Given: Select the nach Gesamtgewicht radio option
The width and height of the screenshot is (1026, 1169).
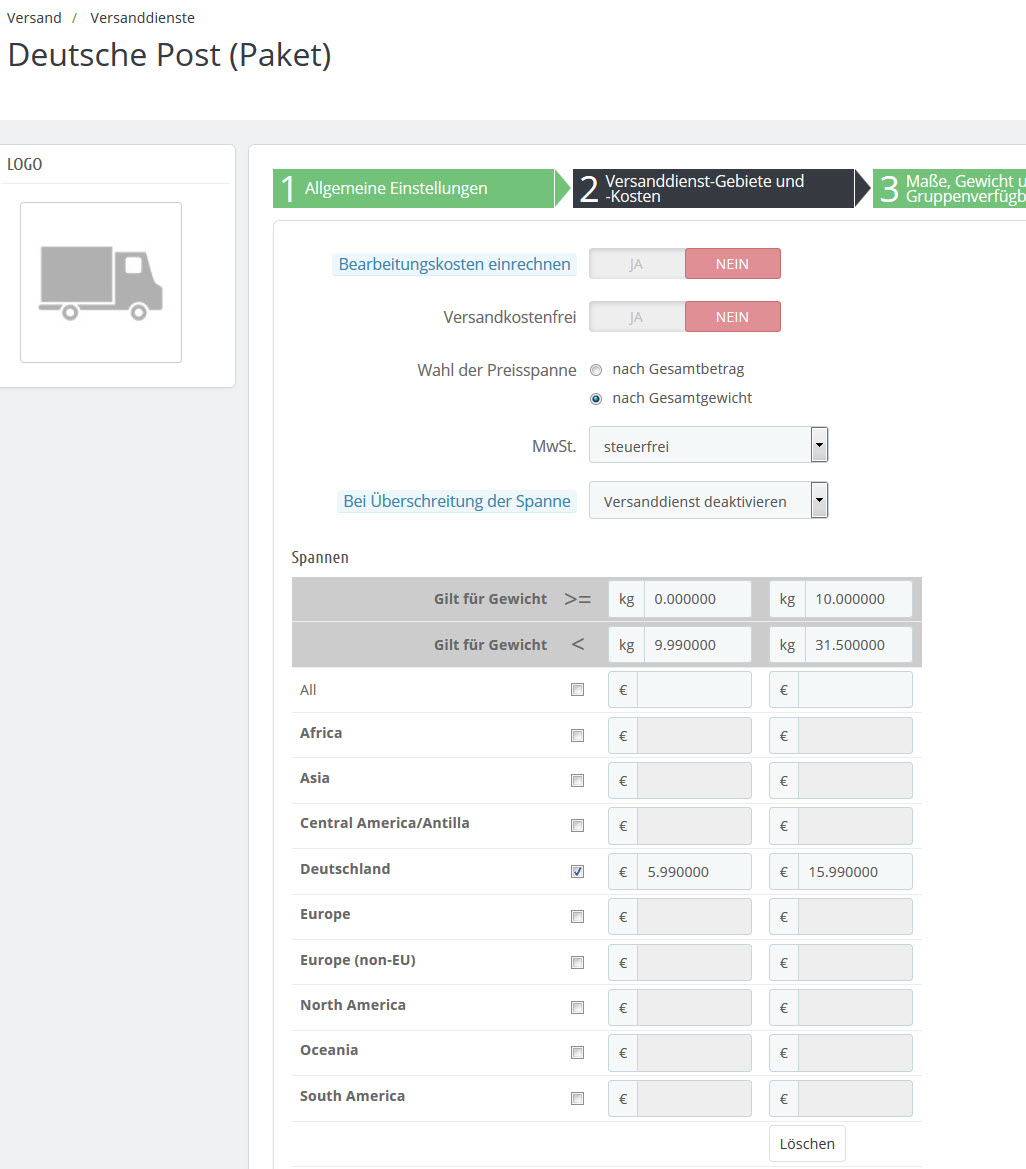Looking at the screenshot, I should (x=596, y=399).
